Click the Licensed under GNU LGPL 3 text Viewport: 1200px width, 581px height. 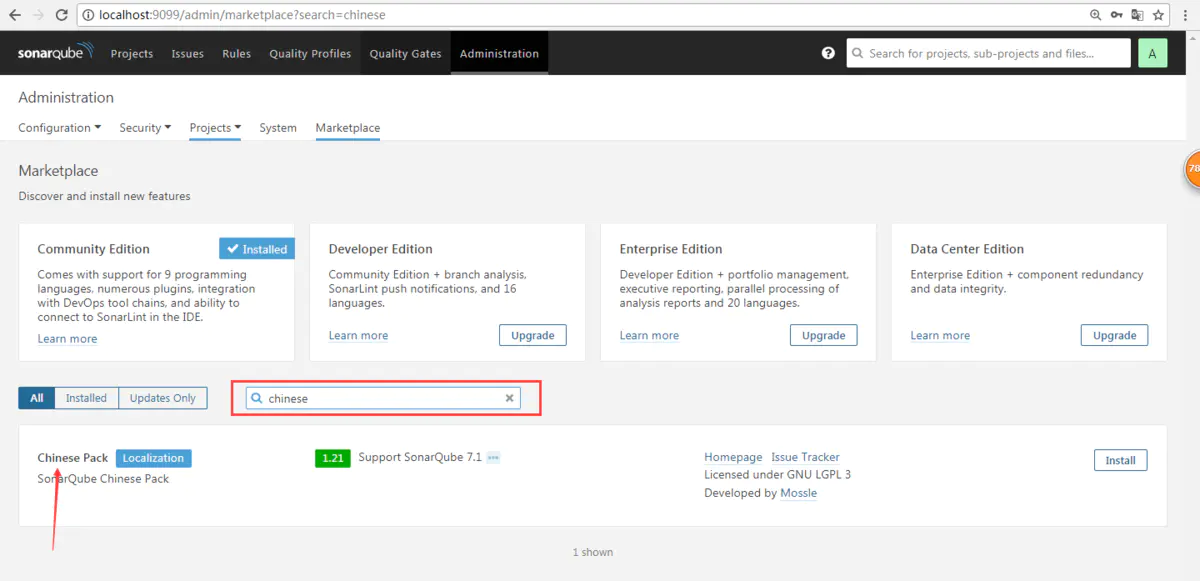click(x=777, y=475)
